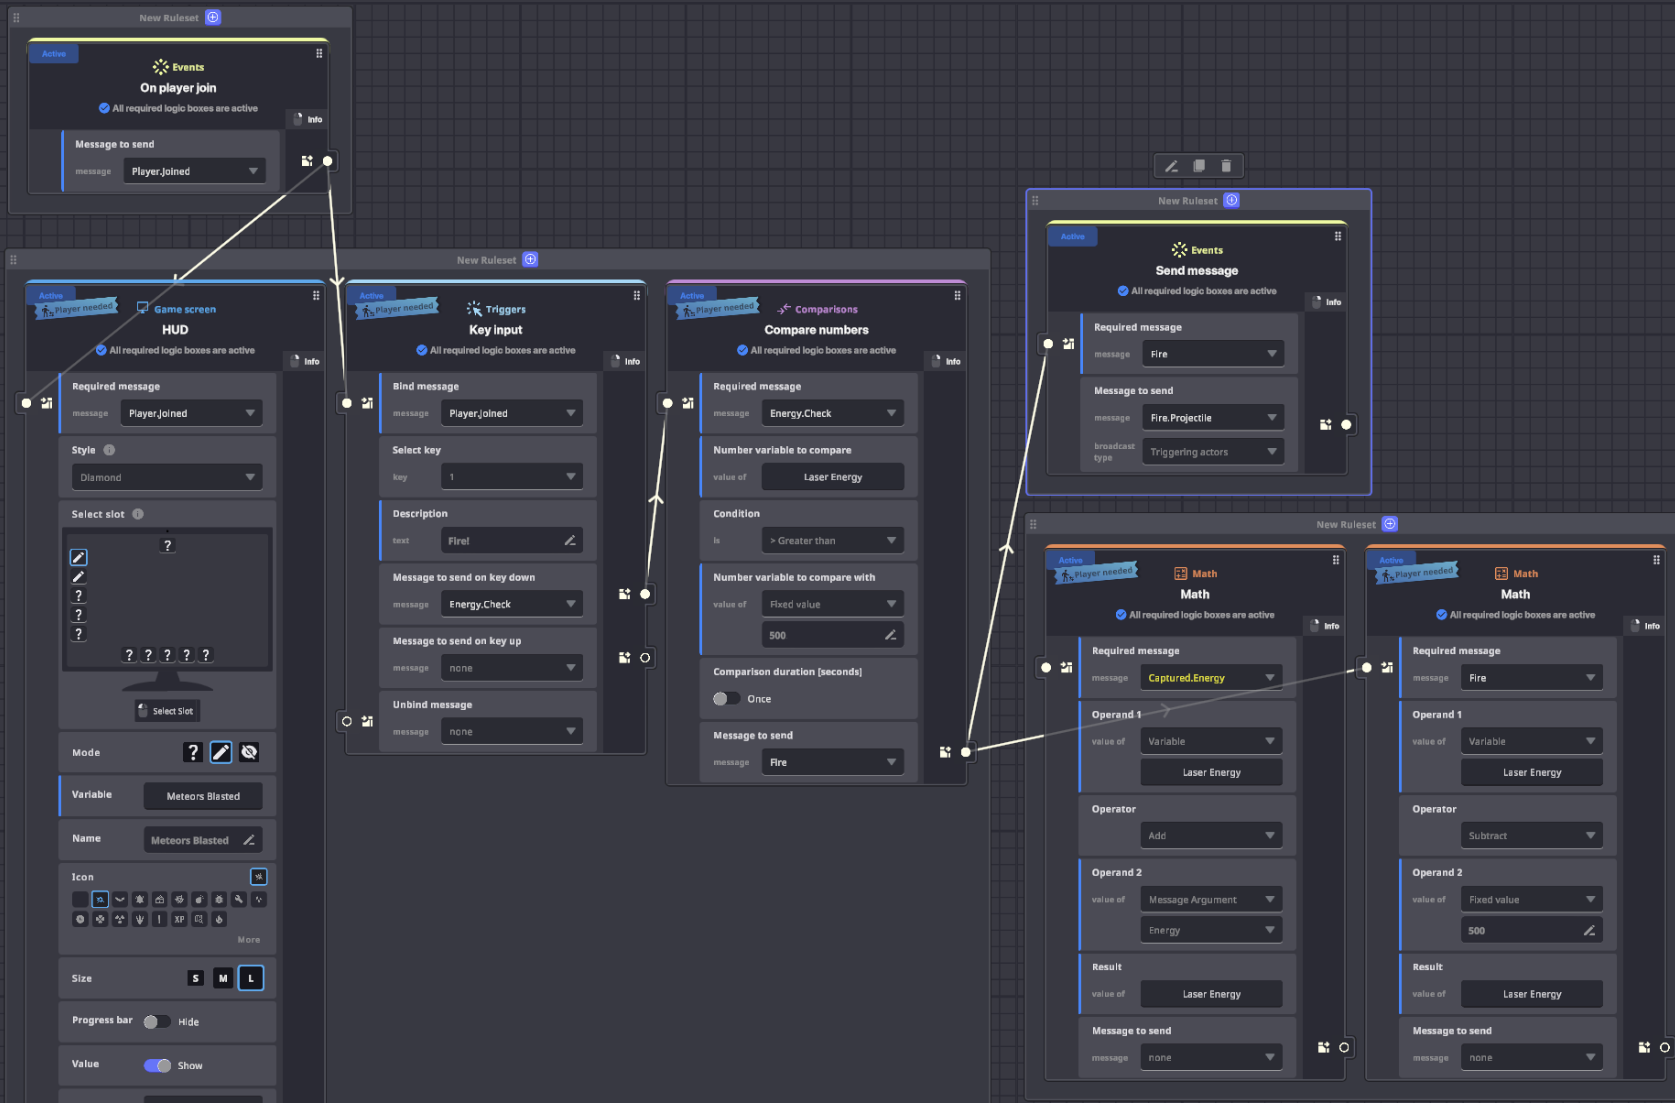
Task: Choose the XP icon in the Icon grid
Action: point(179,919)
